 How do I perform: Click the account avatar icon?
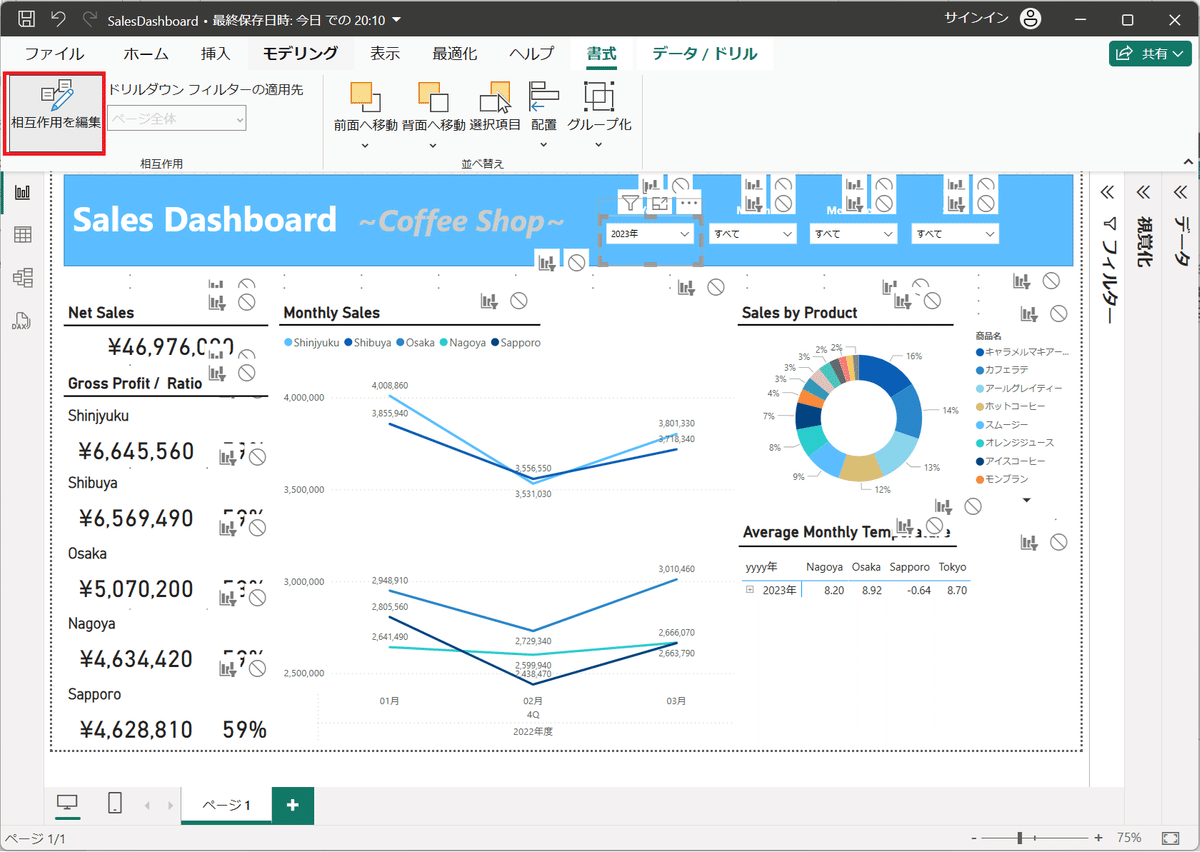click(x=1030, y=19)
